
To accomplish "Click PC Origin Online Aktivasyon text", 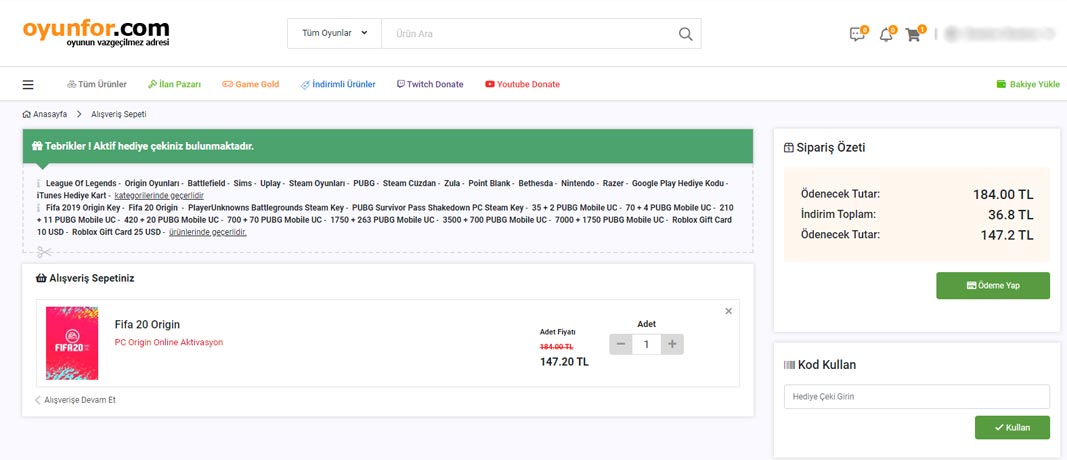I will (169, 342).
